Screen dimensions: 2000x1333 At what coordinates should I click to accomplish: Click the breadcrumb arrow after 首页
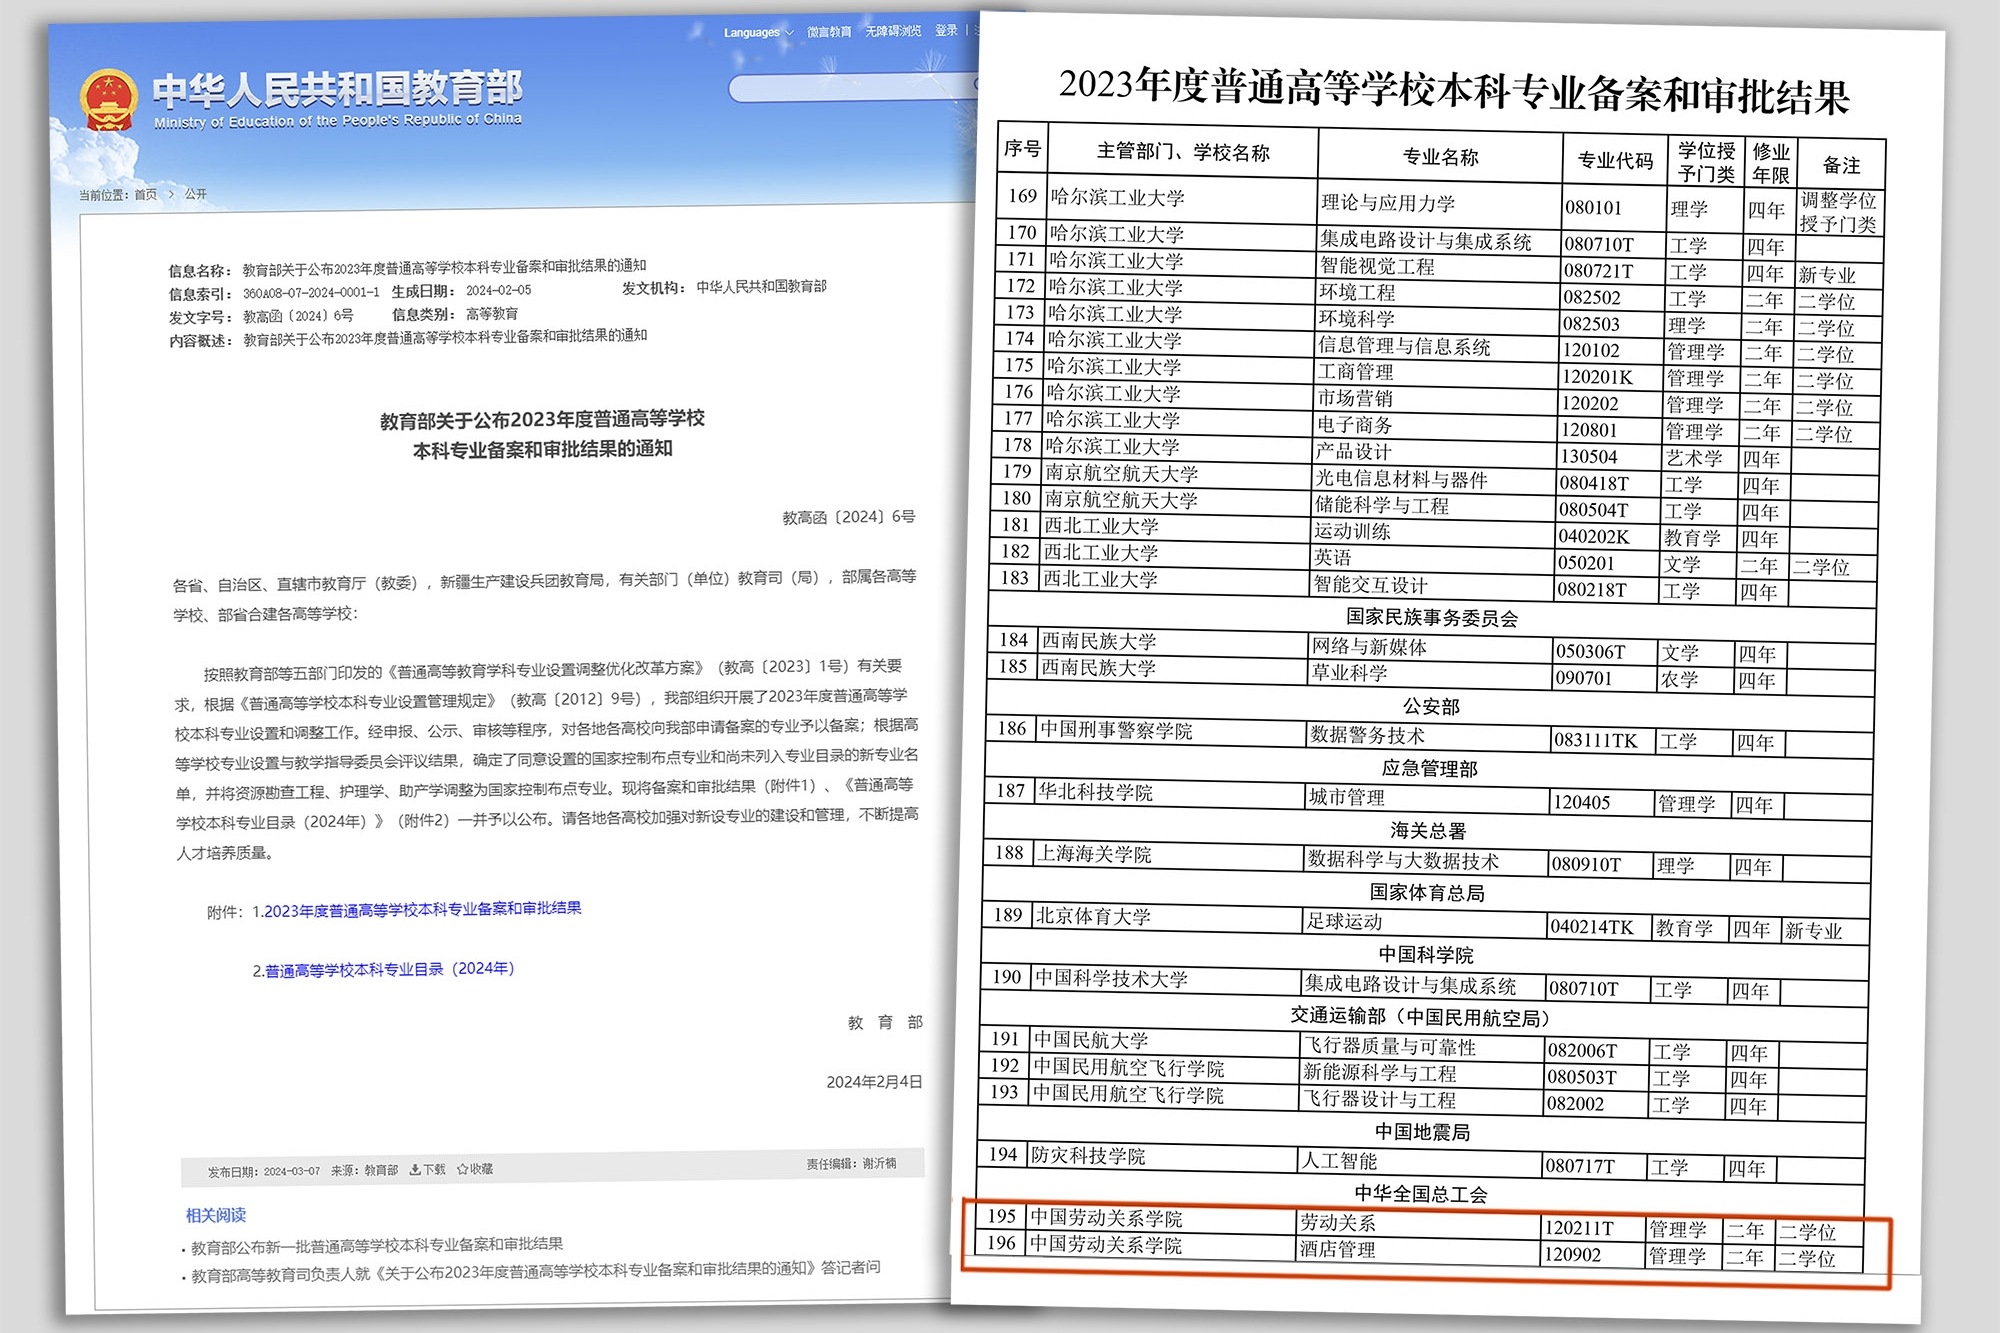point(171,194)
